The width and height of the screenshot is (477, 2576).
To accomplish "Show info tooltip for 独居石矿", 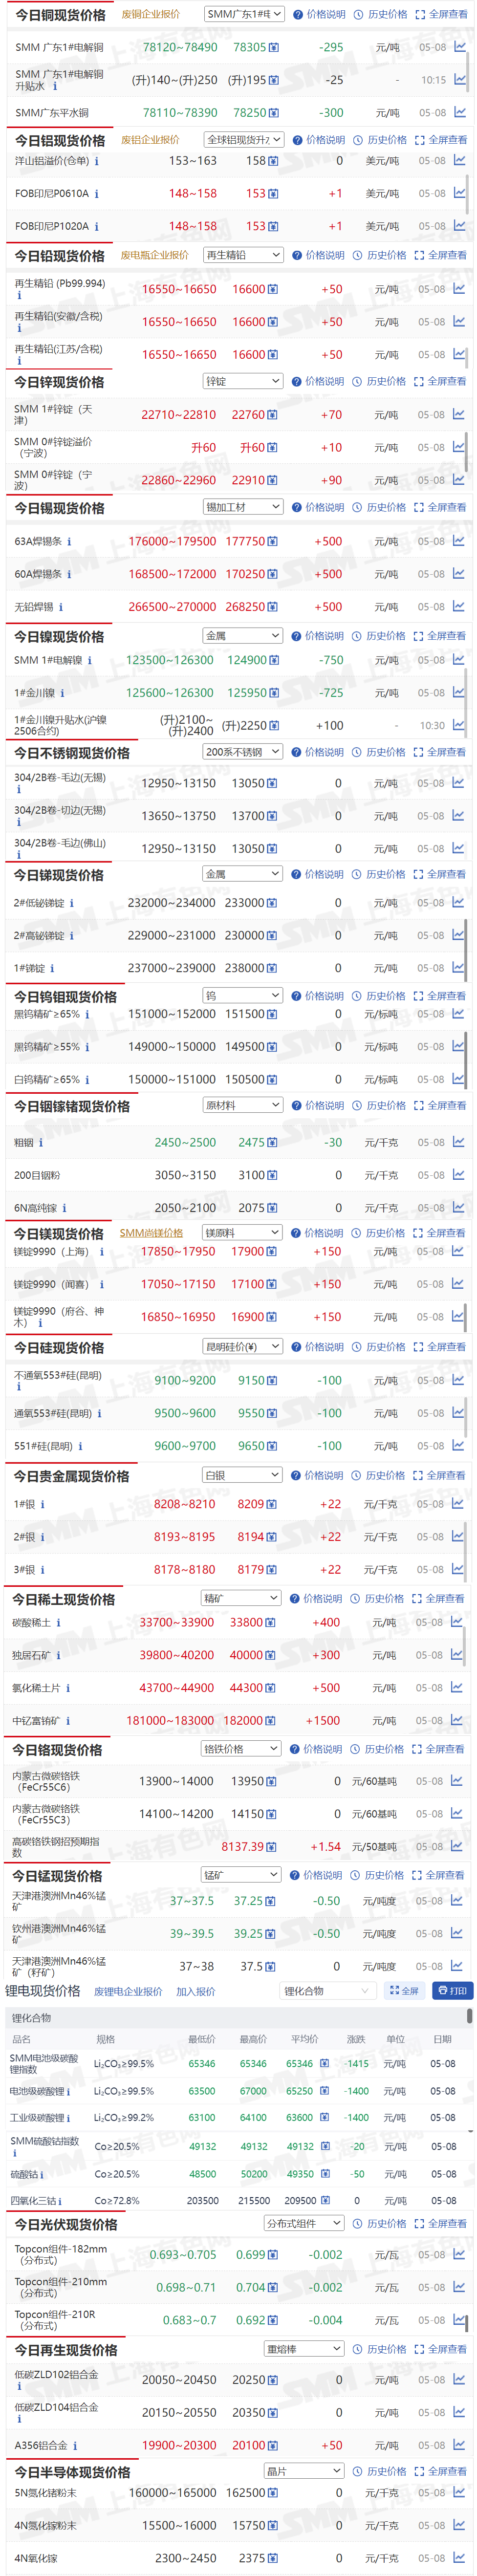I will pos(57,1656).
